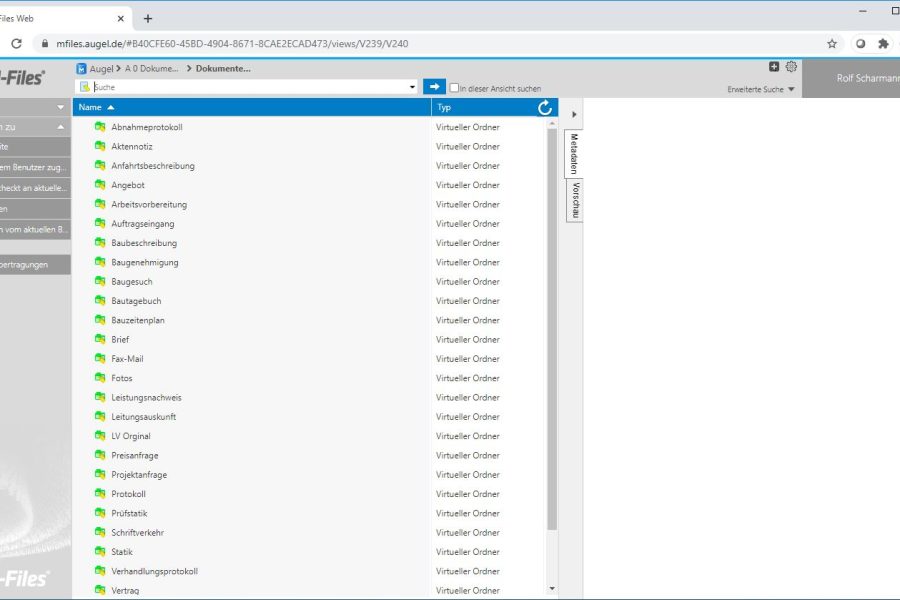Expand the Erweiterte Suche options
This screenshot has width=900, height=600.
[x=761, y=90]
